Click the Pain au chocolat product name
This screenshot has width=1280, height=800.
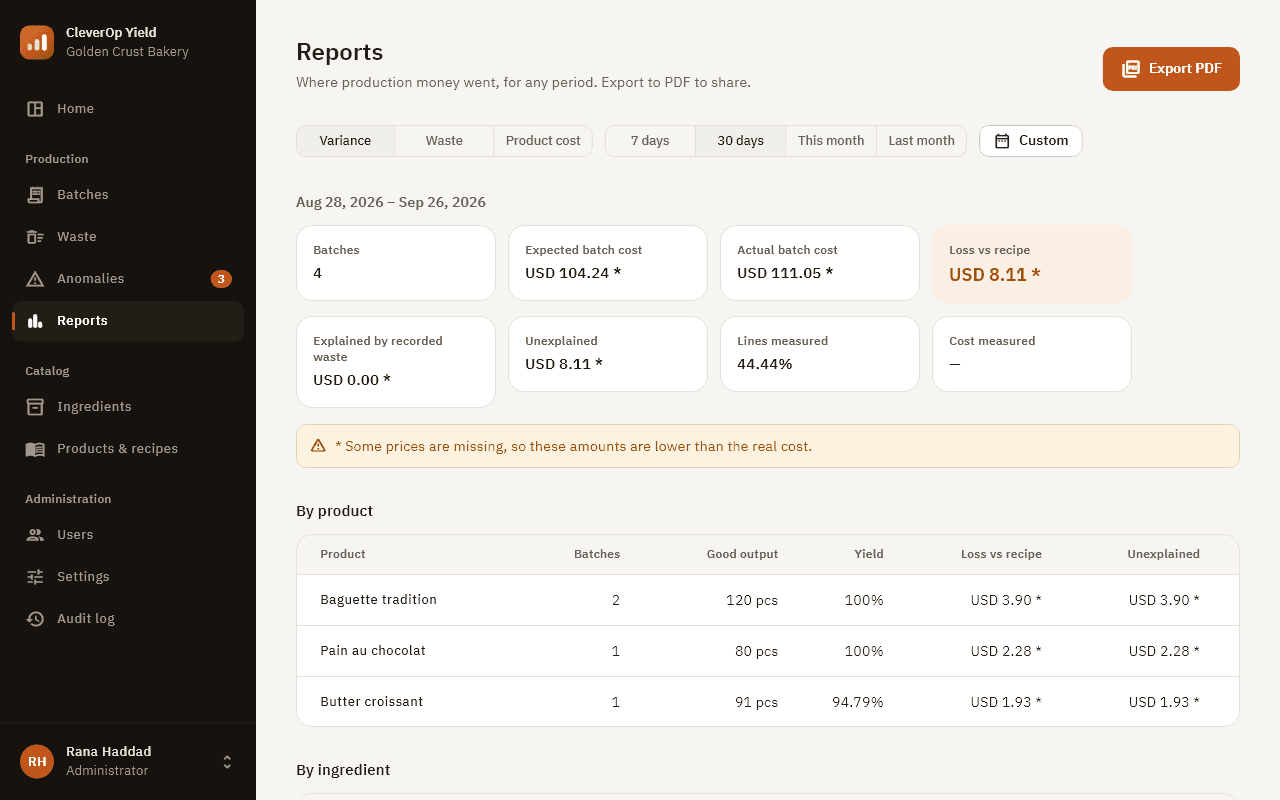click(x=373, y=651)
